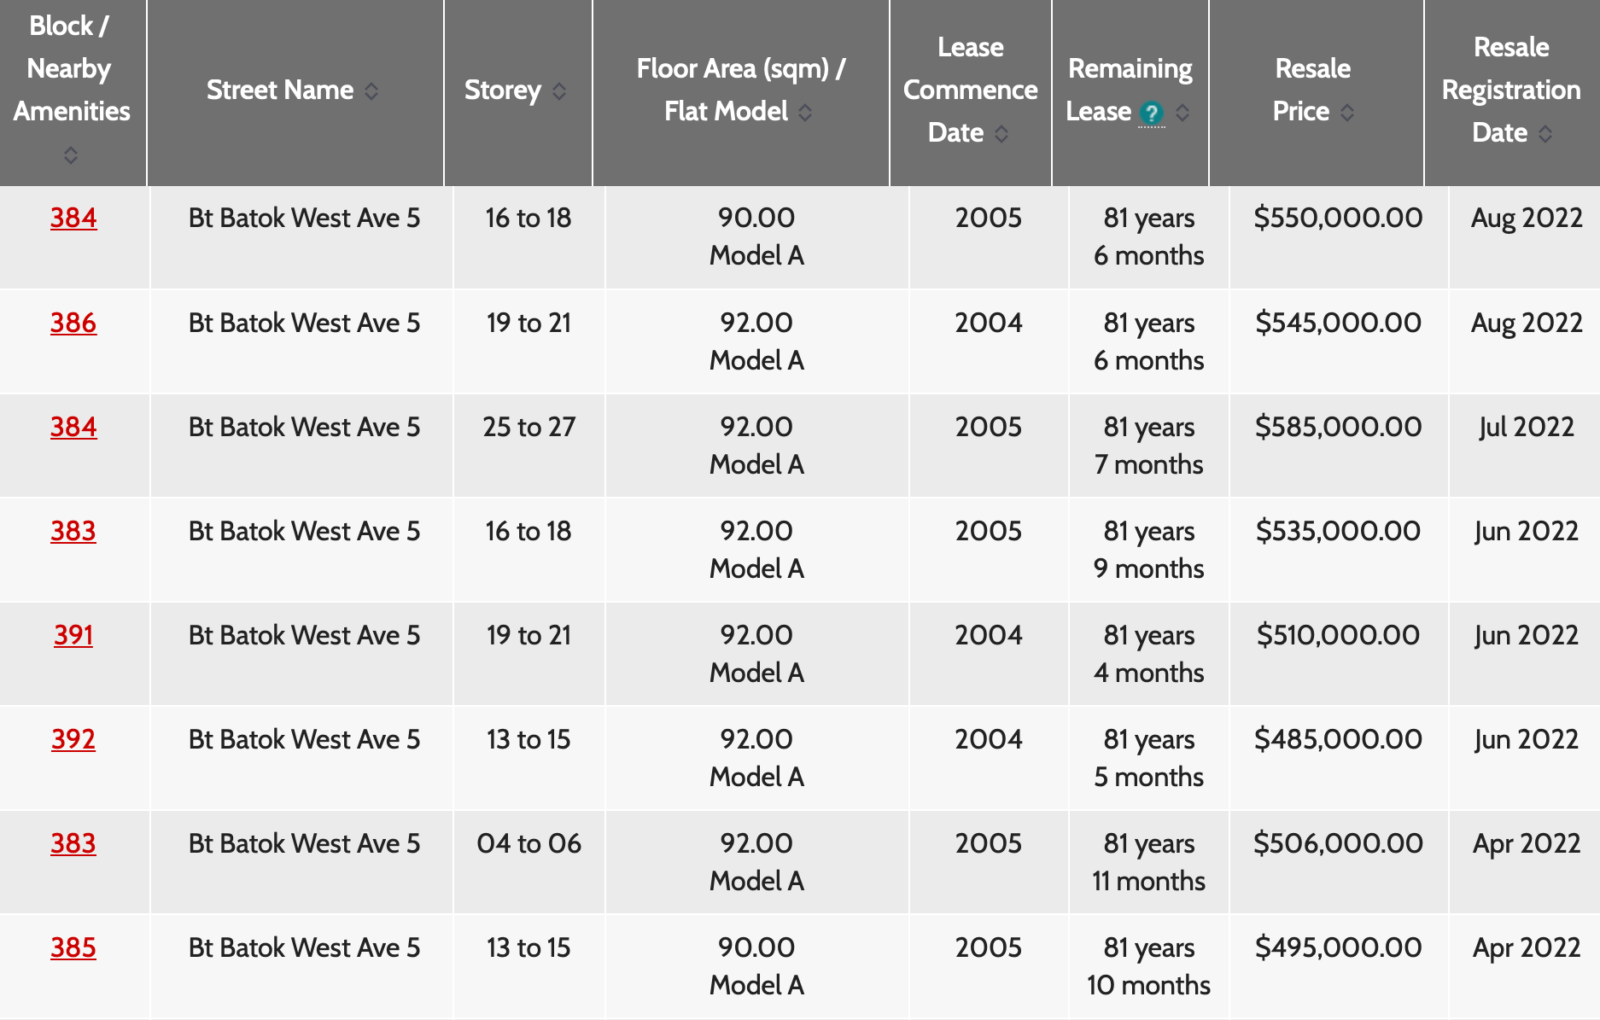Open block 383 link priced $535,000
The width and height of the screenshot is (1600, 1020).
74,531
